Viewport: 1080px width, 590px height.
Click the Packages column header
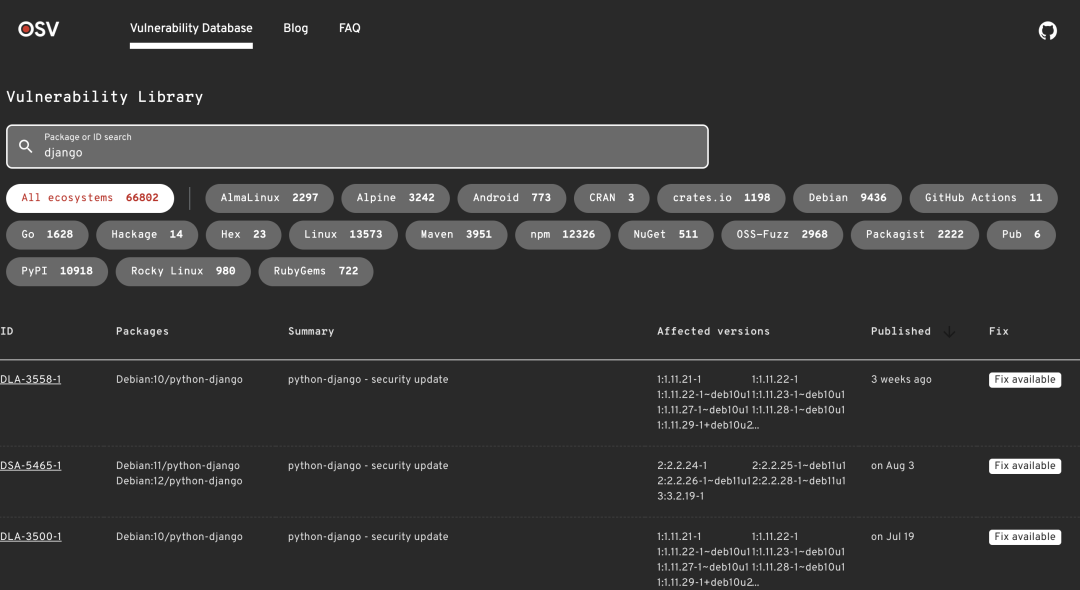142,331
